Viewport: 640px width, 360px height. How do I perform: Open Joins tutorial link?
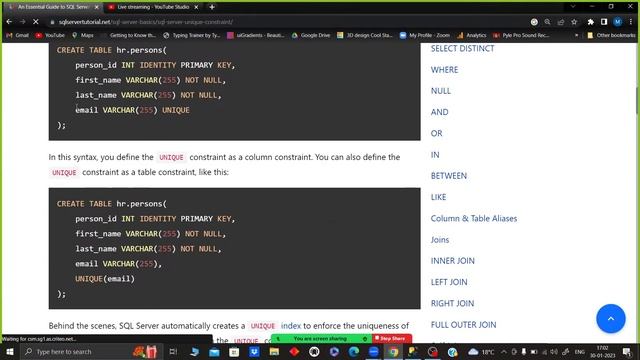tap(440, 240)
